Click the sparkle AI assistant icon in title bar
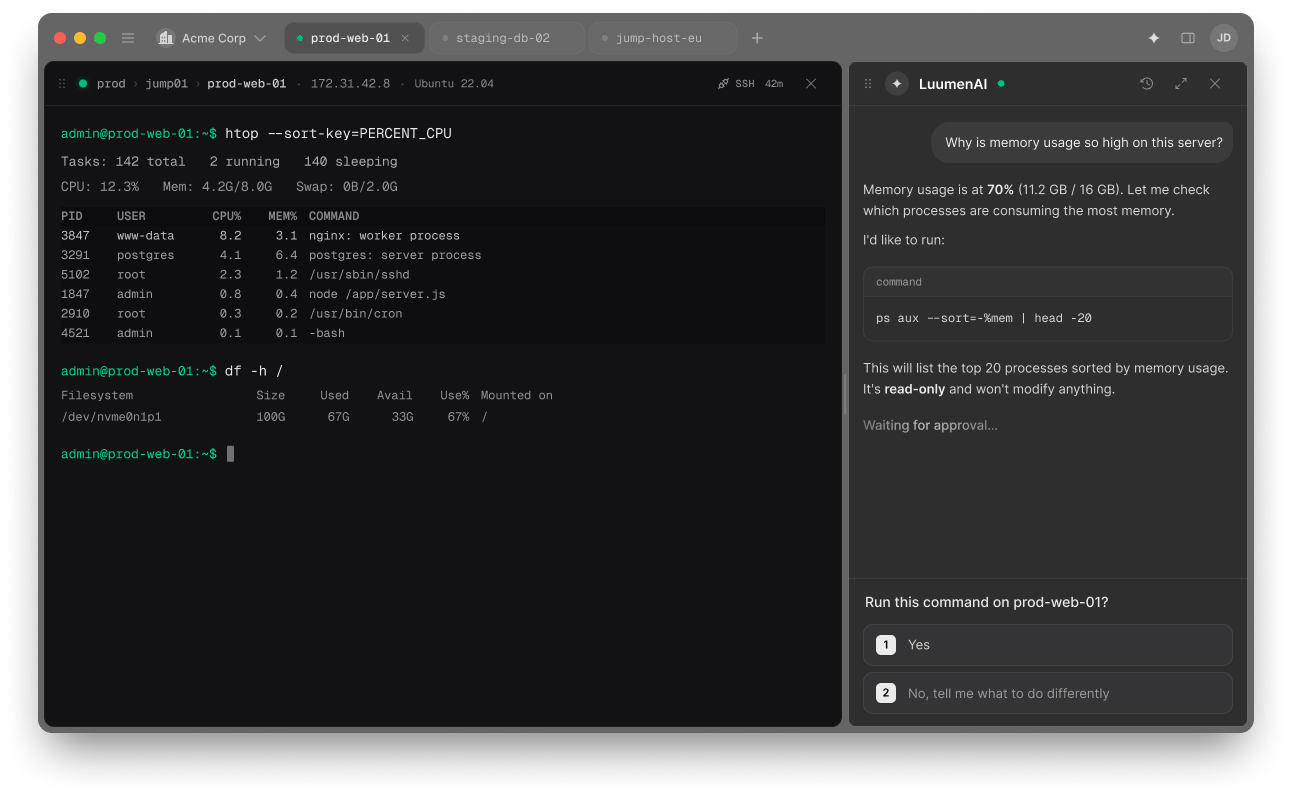This screenshot has height=796, width=1292. click(x=1154, y=38)
